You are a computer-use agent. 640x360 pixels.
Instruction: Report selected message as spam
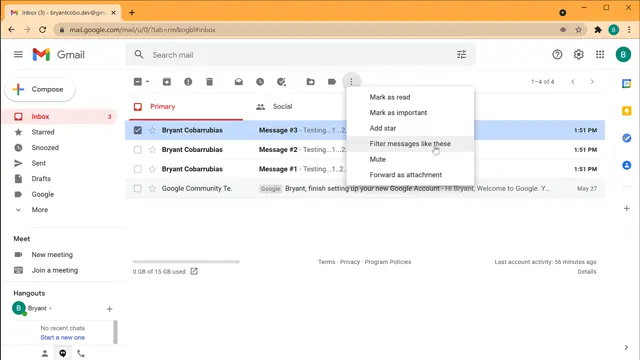(x=188, y=82)
